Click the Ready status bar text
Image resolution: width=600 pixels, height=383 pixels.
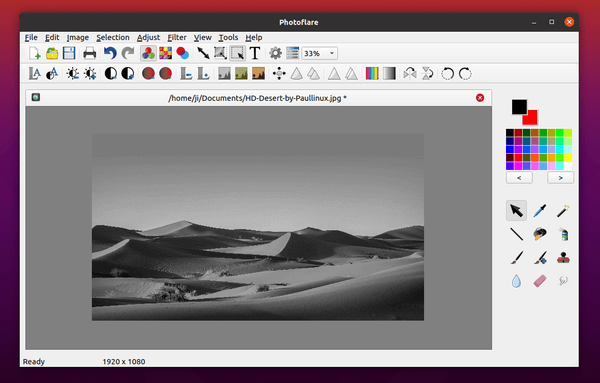[x=34, y=362]
